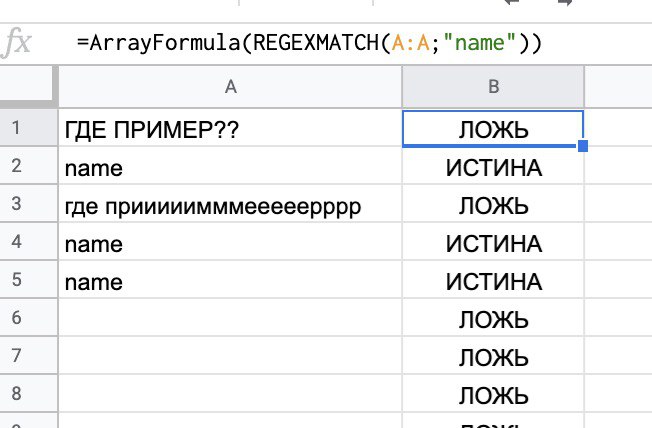Select cell B2 showing ИСТИНА
This screenshot has width=652, height=428.
coord(492,168)
